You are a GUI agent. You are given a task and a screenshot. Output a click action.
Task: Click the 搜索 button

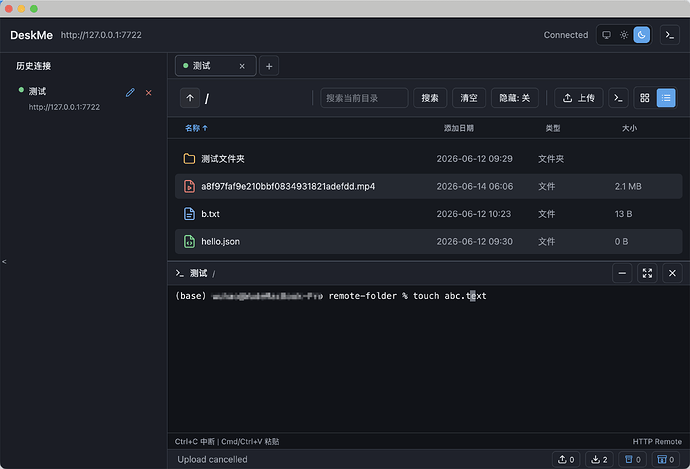430,98
